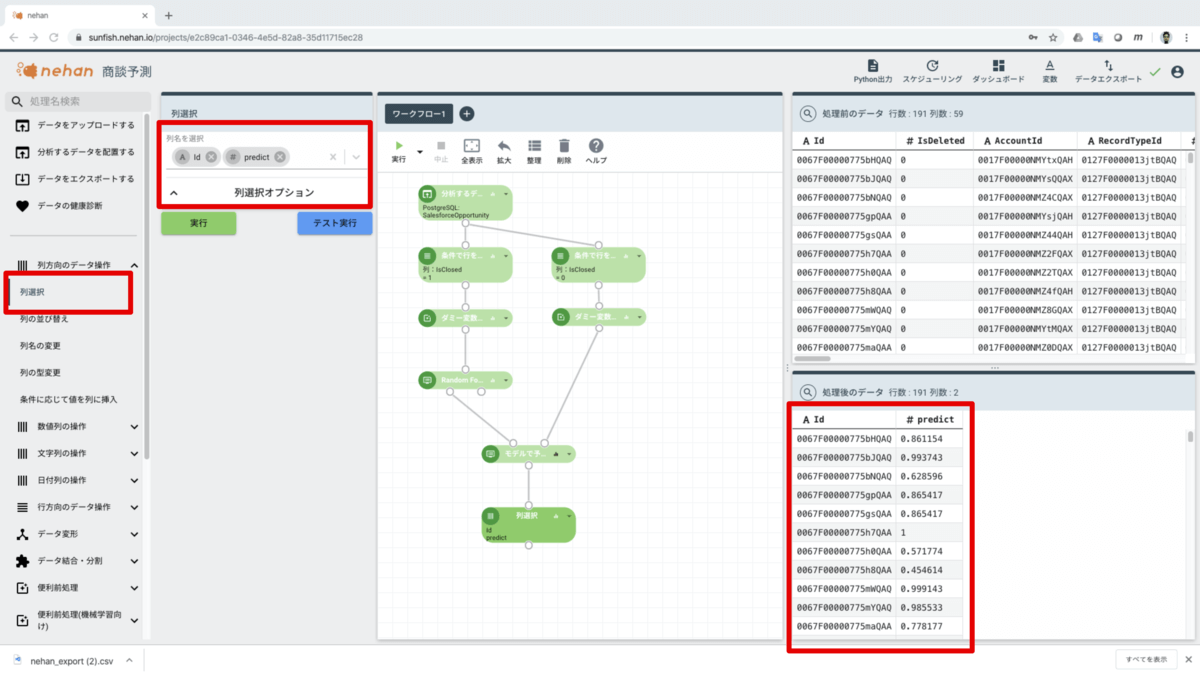Click the データをアップロードする sidebar item
The width and height of the screenshot is (1200, 675).
coord(75,125)
